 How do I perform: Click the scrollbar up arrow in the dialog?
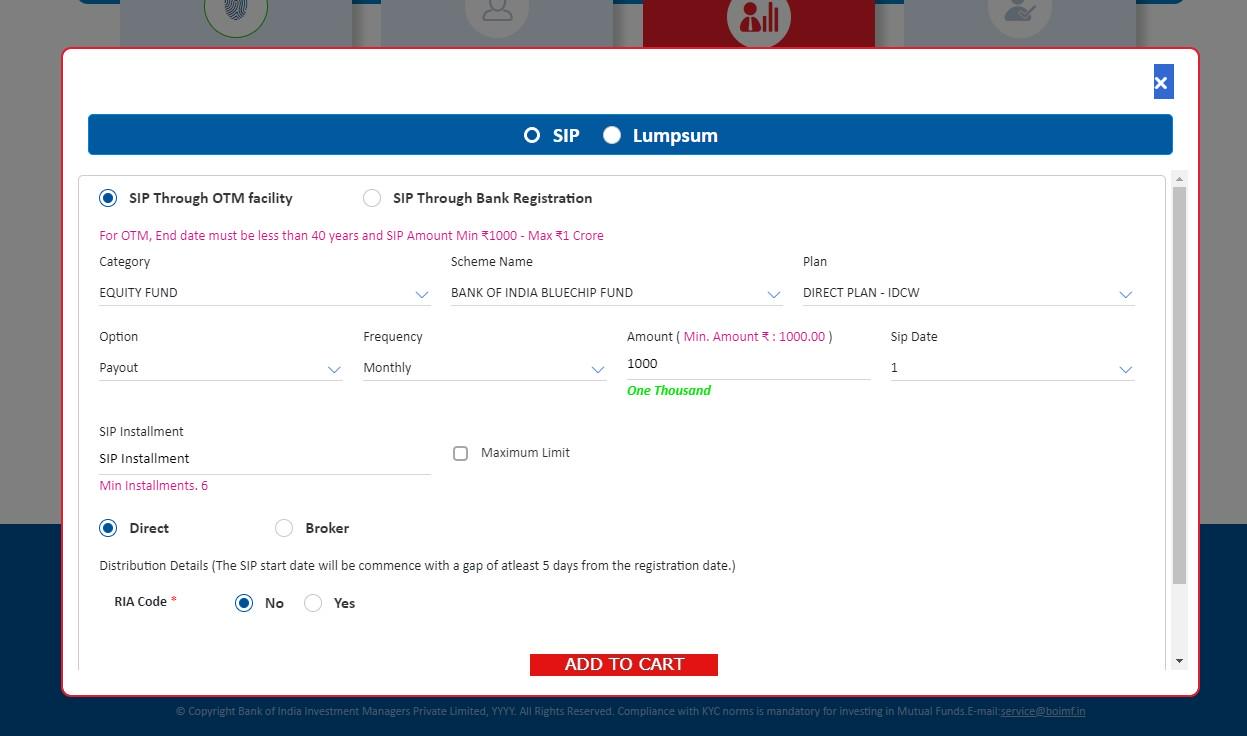tap(1179, 179)
